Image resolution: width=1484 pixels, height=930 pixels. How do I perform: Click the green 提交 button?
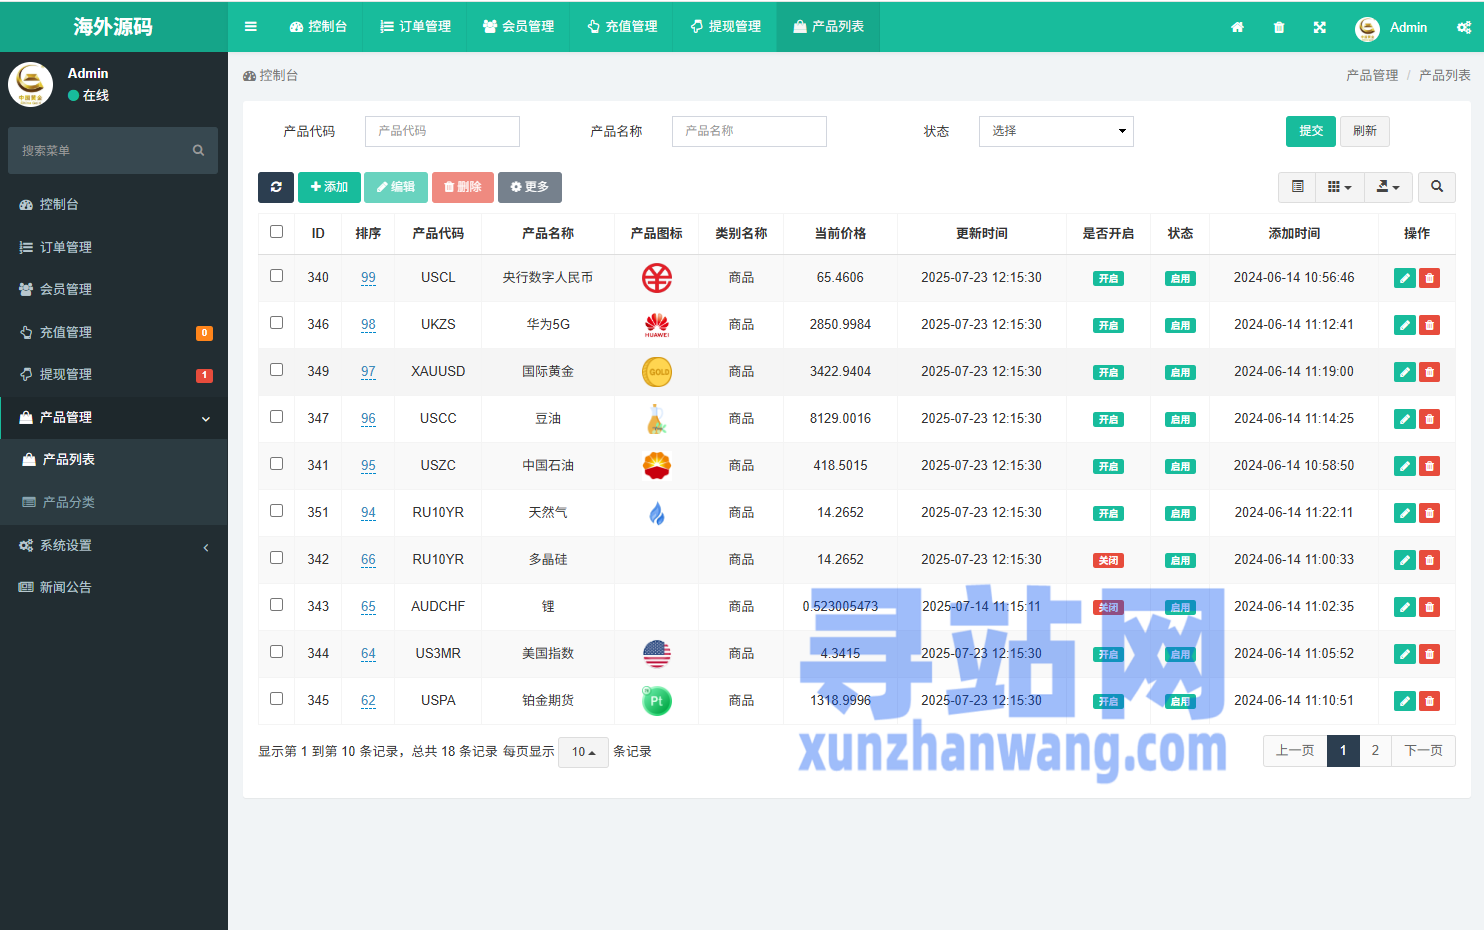(x=1311, y=131)
